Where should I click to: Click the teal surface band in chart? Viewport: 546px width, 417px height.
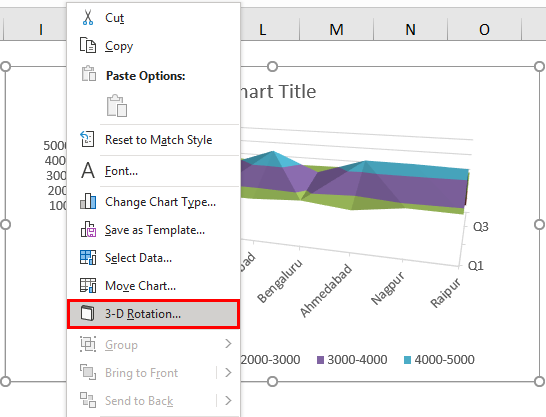pos(418,170)
